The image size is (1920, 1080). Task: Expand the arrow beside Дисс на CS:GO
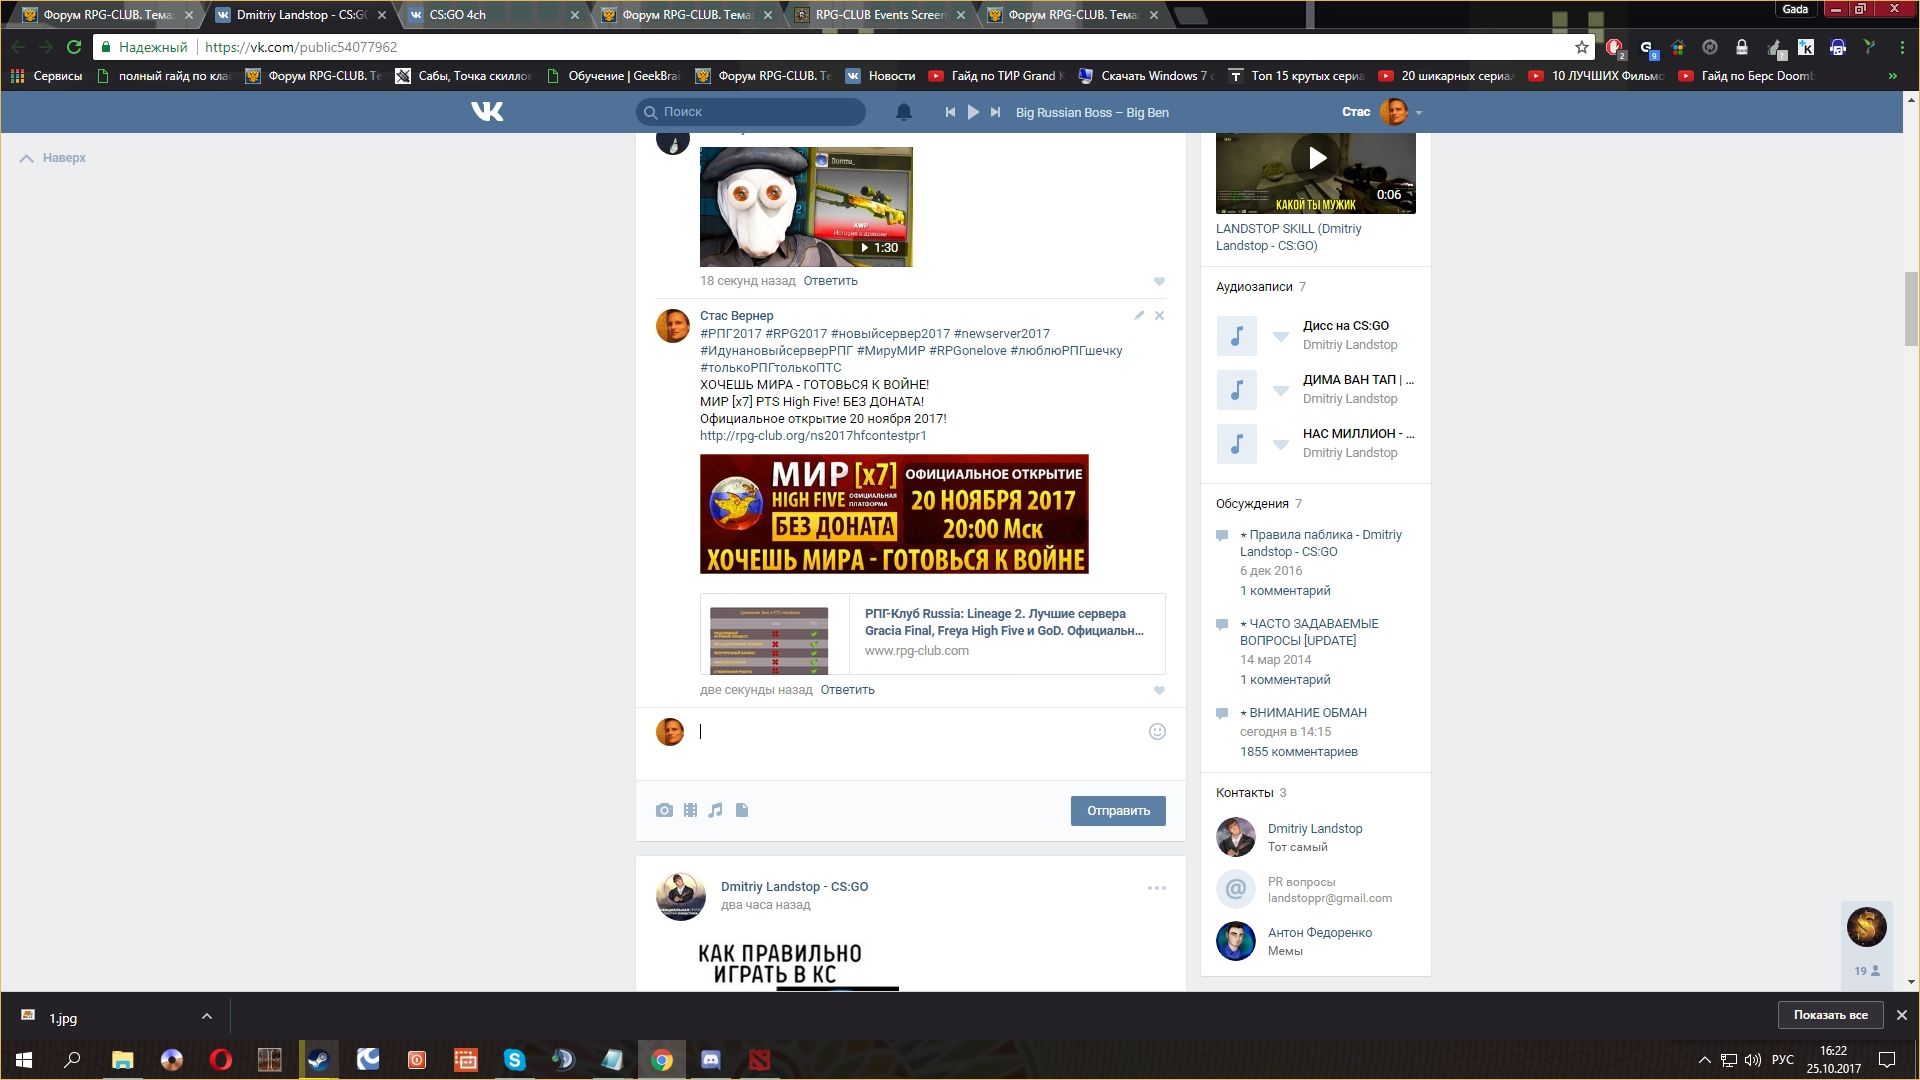point(1280,337)
